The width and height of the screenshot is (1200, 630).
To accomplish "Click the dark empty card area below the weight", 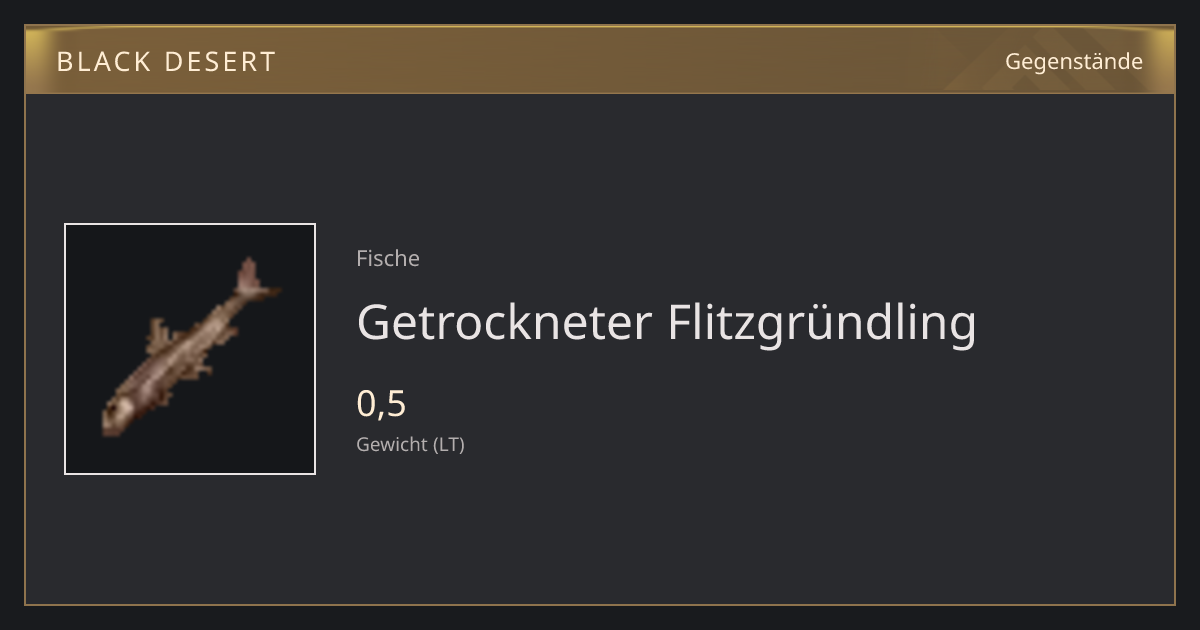I will [700, 530].
